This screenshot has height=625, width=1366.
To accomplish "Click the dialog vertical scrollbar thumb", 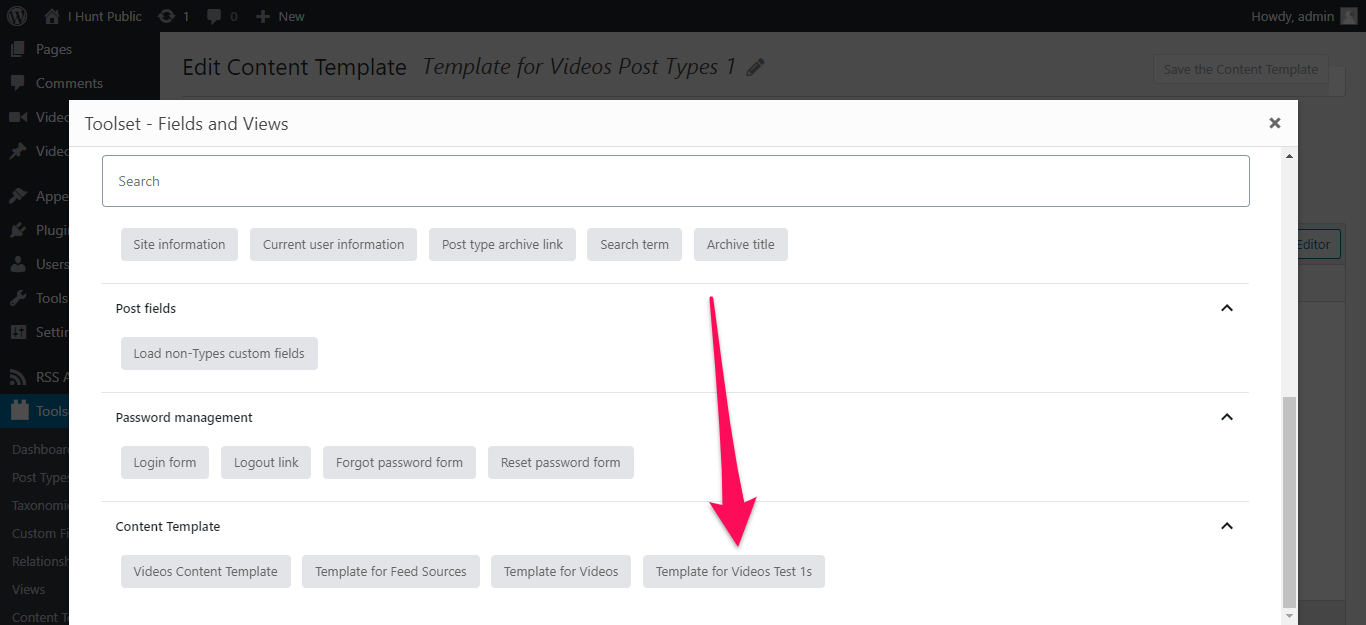I will click(x=1289, y=501).
